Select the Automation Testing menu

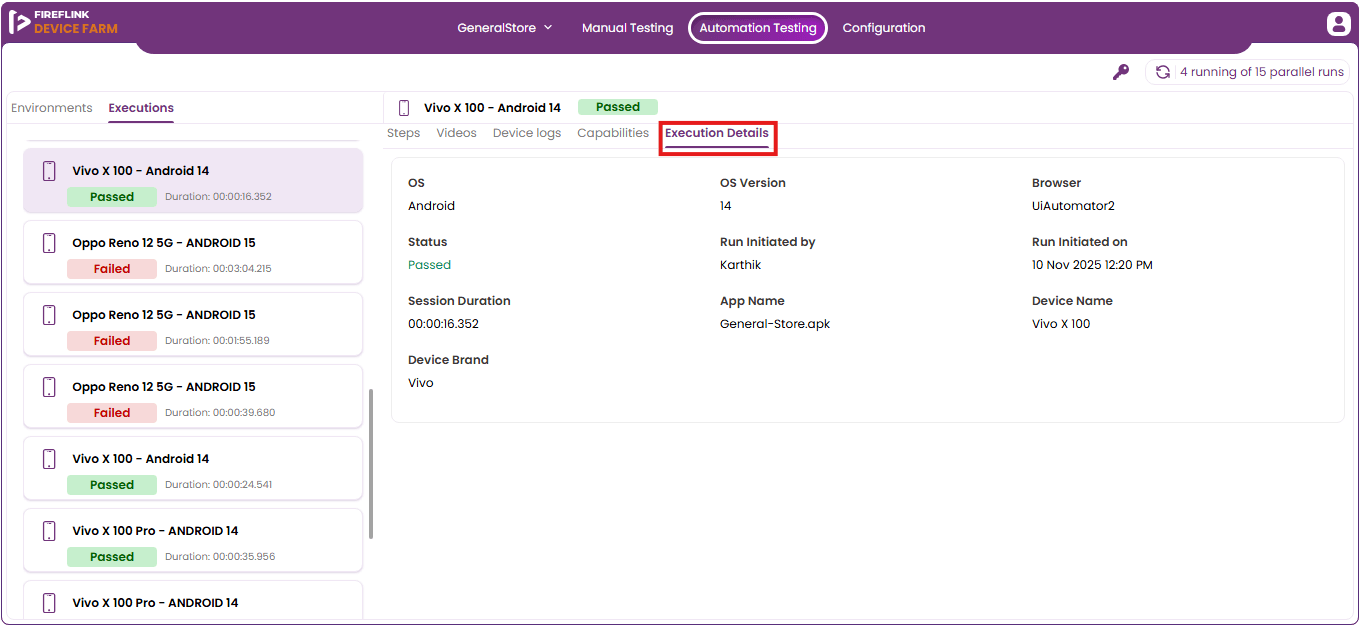pos(758,28)
